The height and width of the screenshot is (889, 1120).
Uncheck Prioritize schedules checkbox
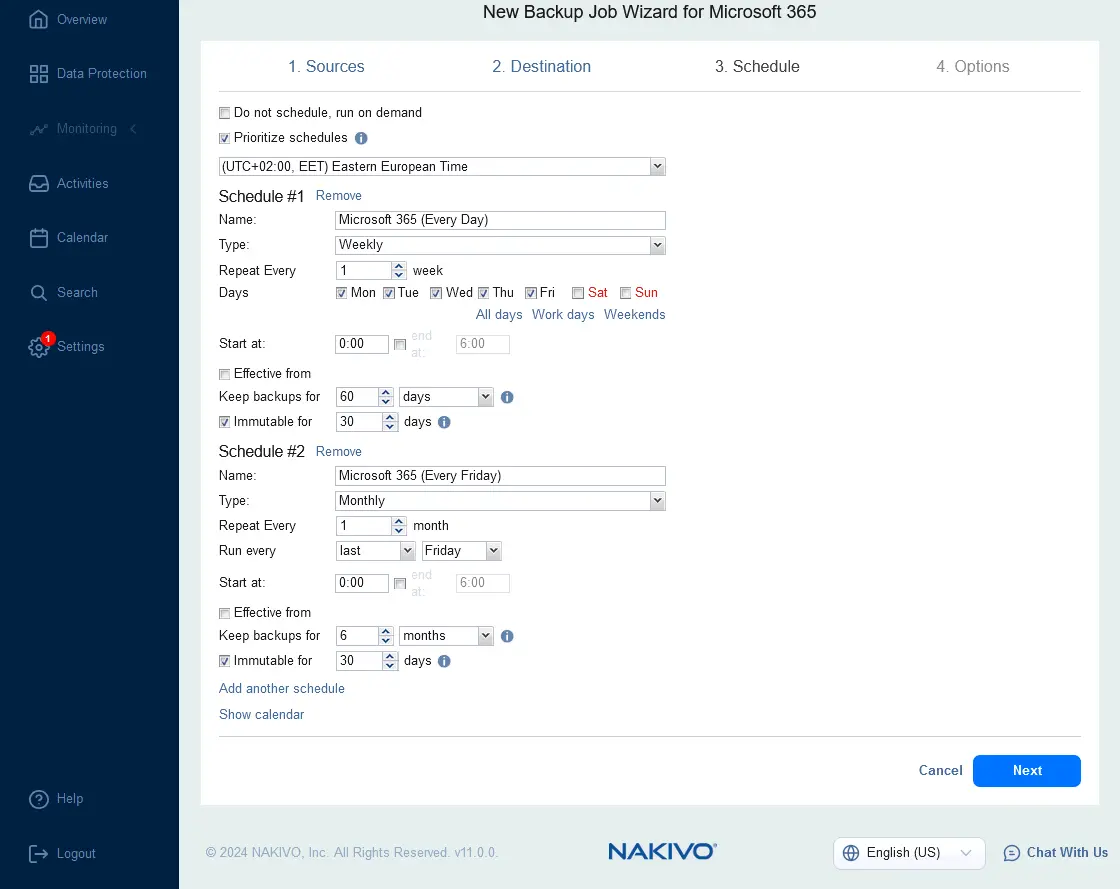pyautogui.click(x=224, y=139)
